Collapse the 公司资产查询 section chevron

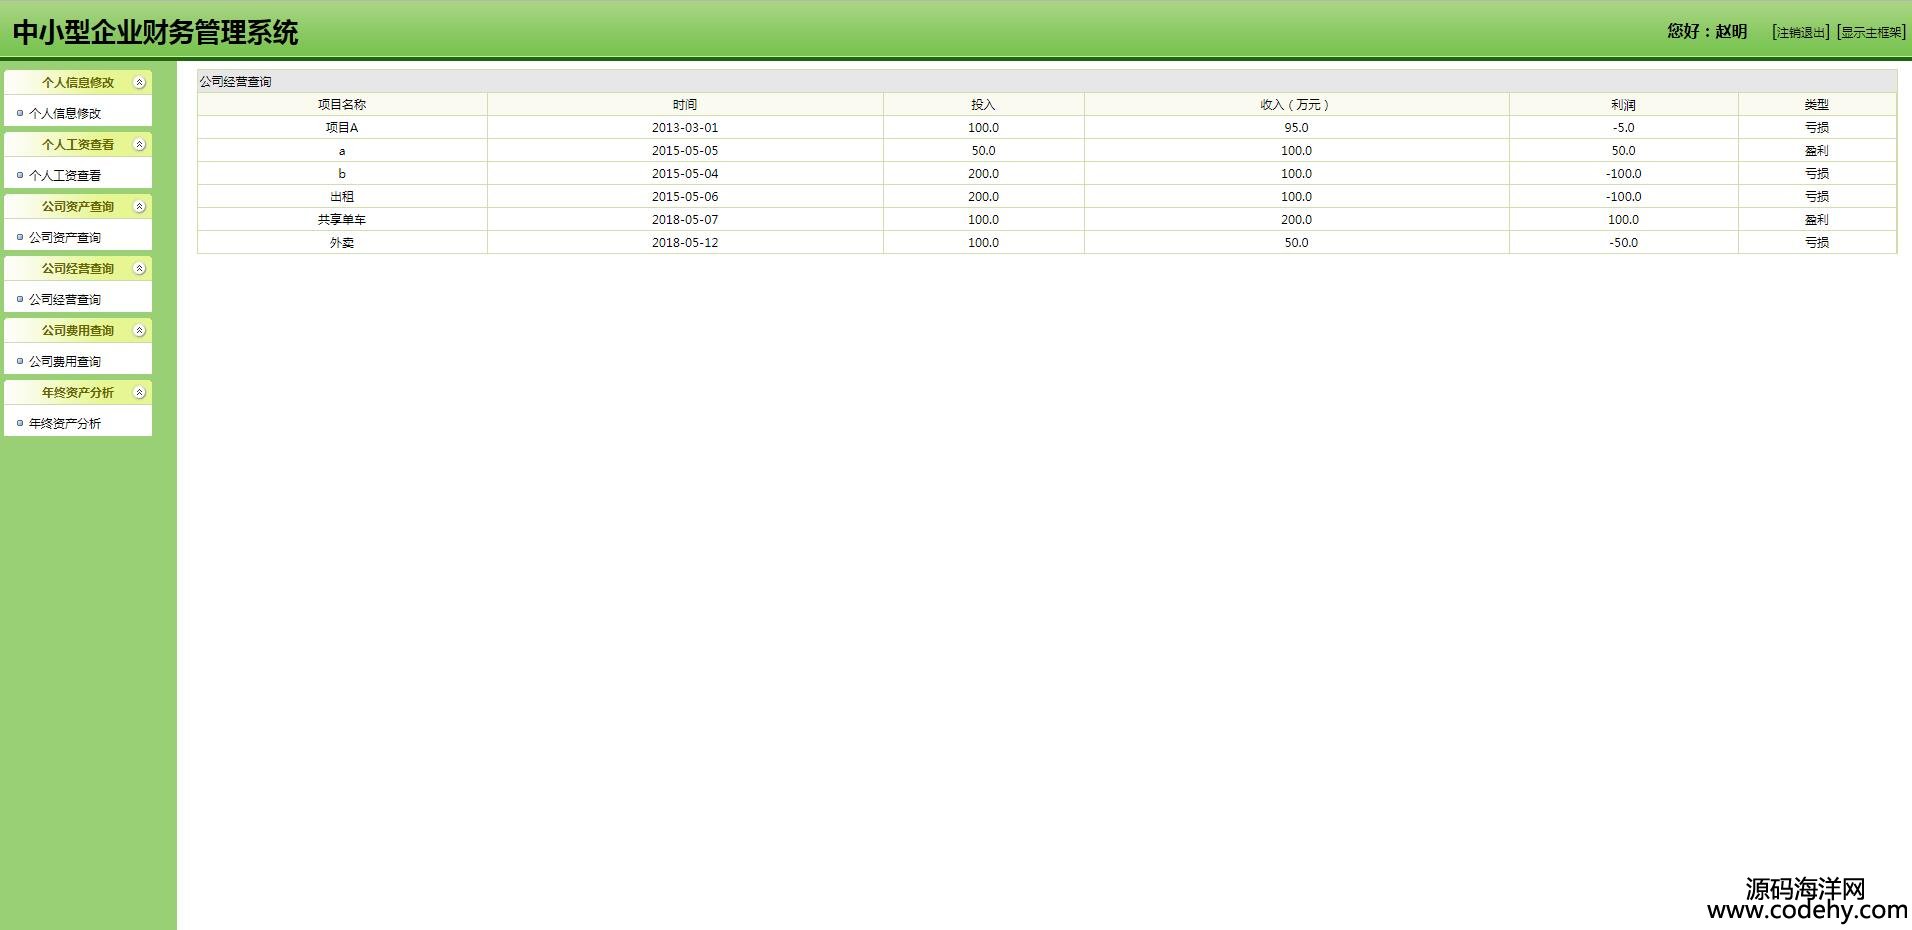(x=140, y=207)
